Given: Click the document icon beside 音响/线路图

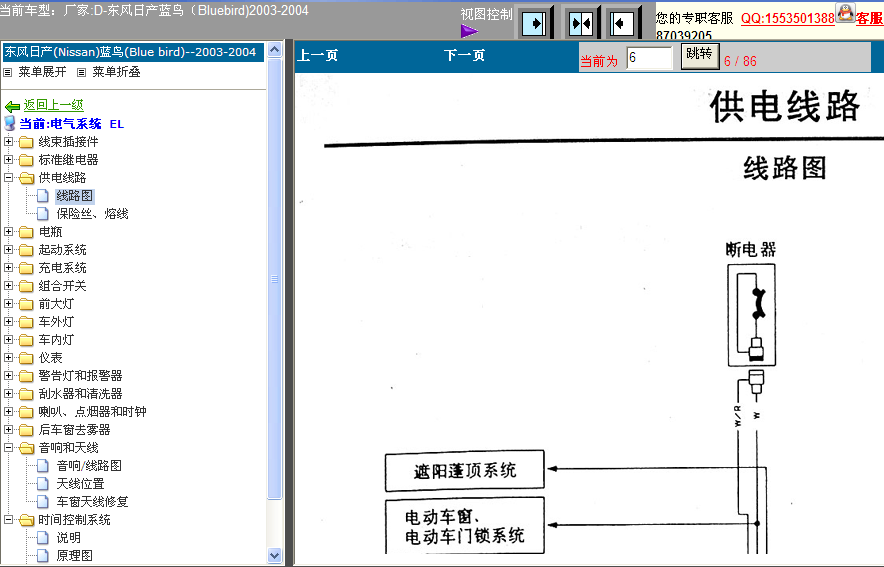Looking at the screenshot, I should [x=43, y=466].
